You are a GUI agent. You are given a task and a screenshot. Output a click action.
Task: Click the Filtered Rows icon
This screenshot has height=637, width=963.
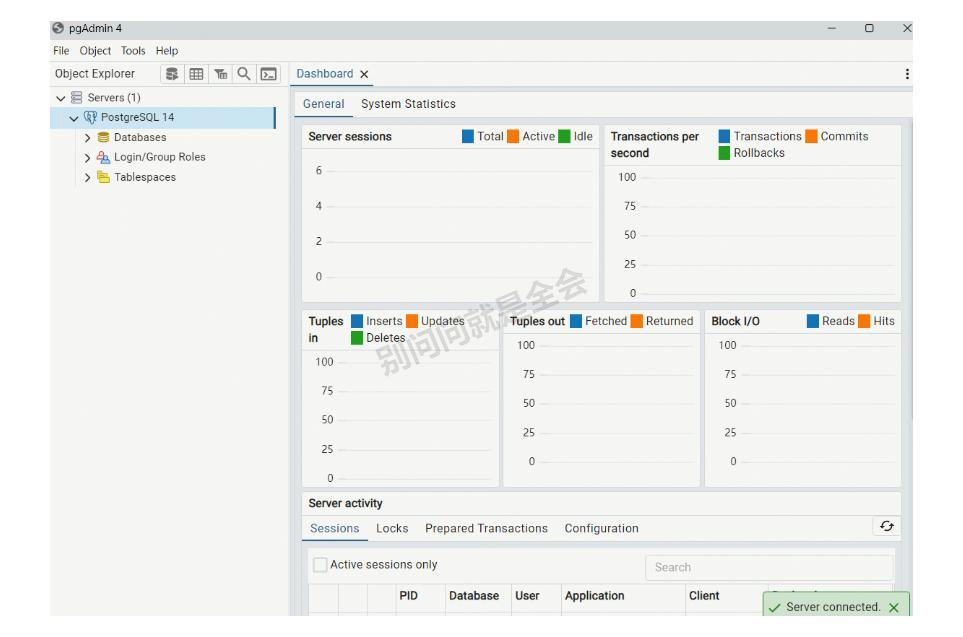click(220, 74)
